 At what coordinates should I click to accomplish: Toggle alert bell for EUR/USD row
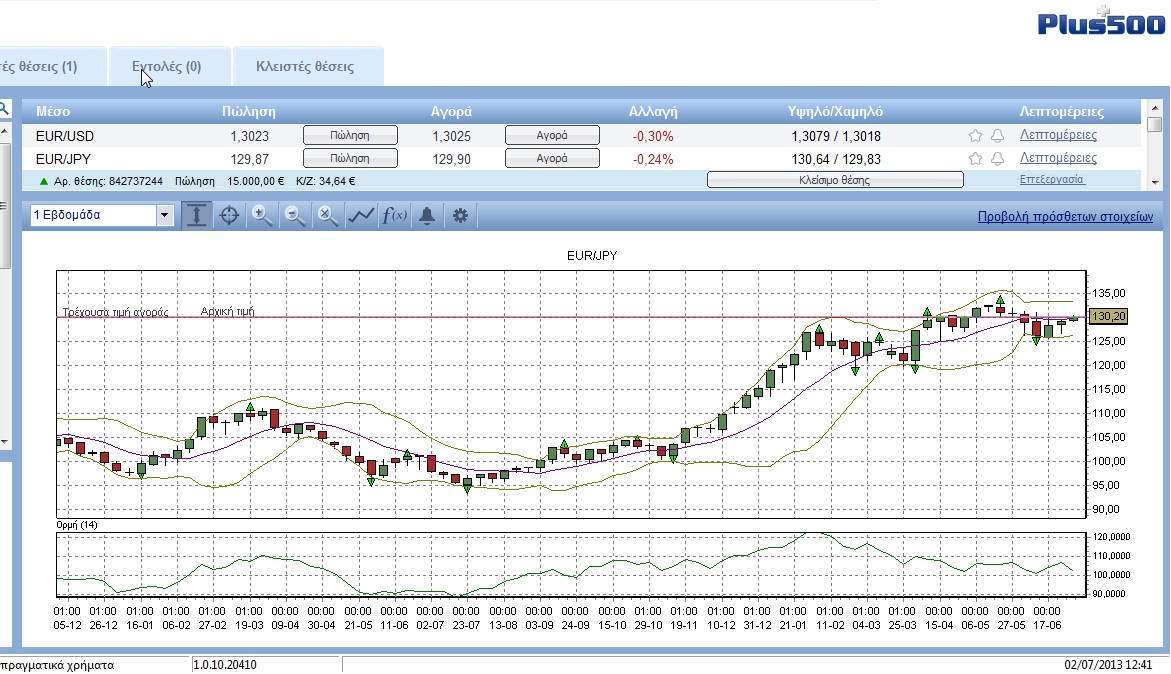(997, 136)
